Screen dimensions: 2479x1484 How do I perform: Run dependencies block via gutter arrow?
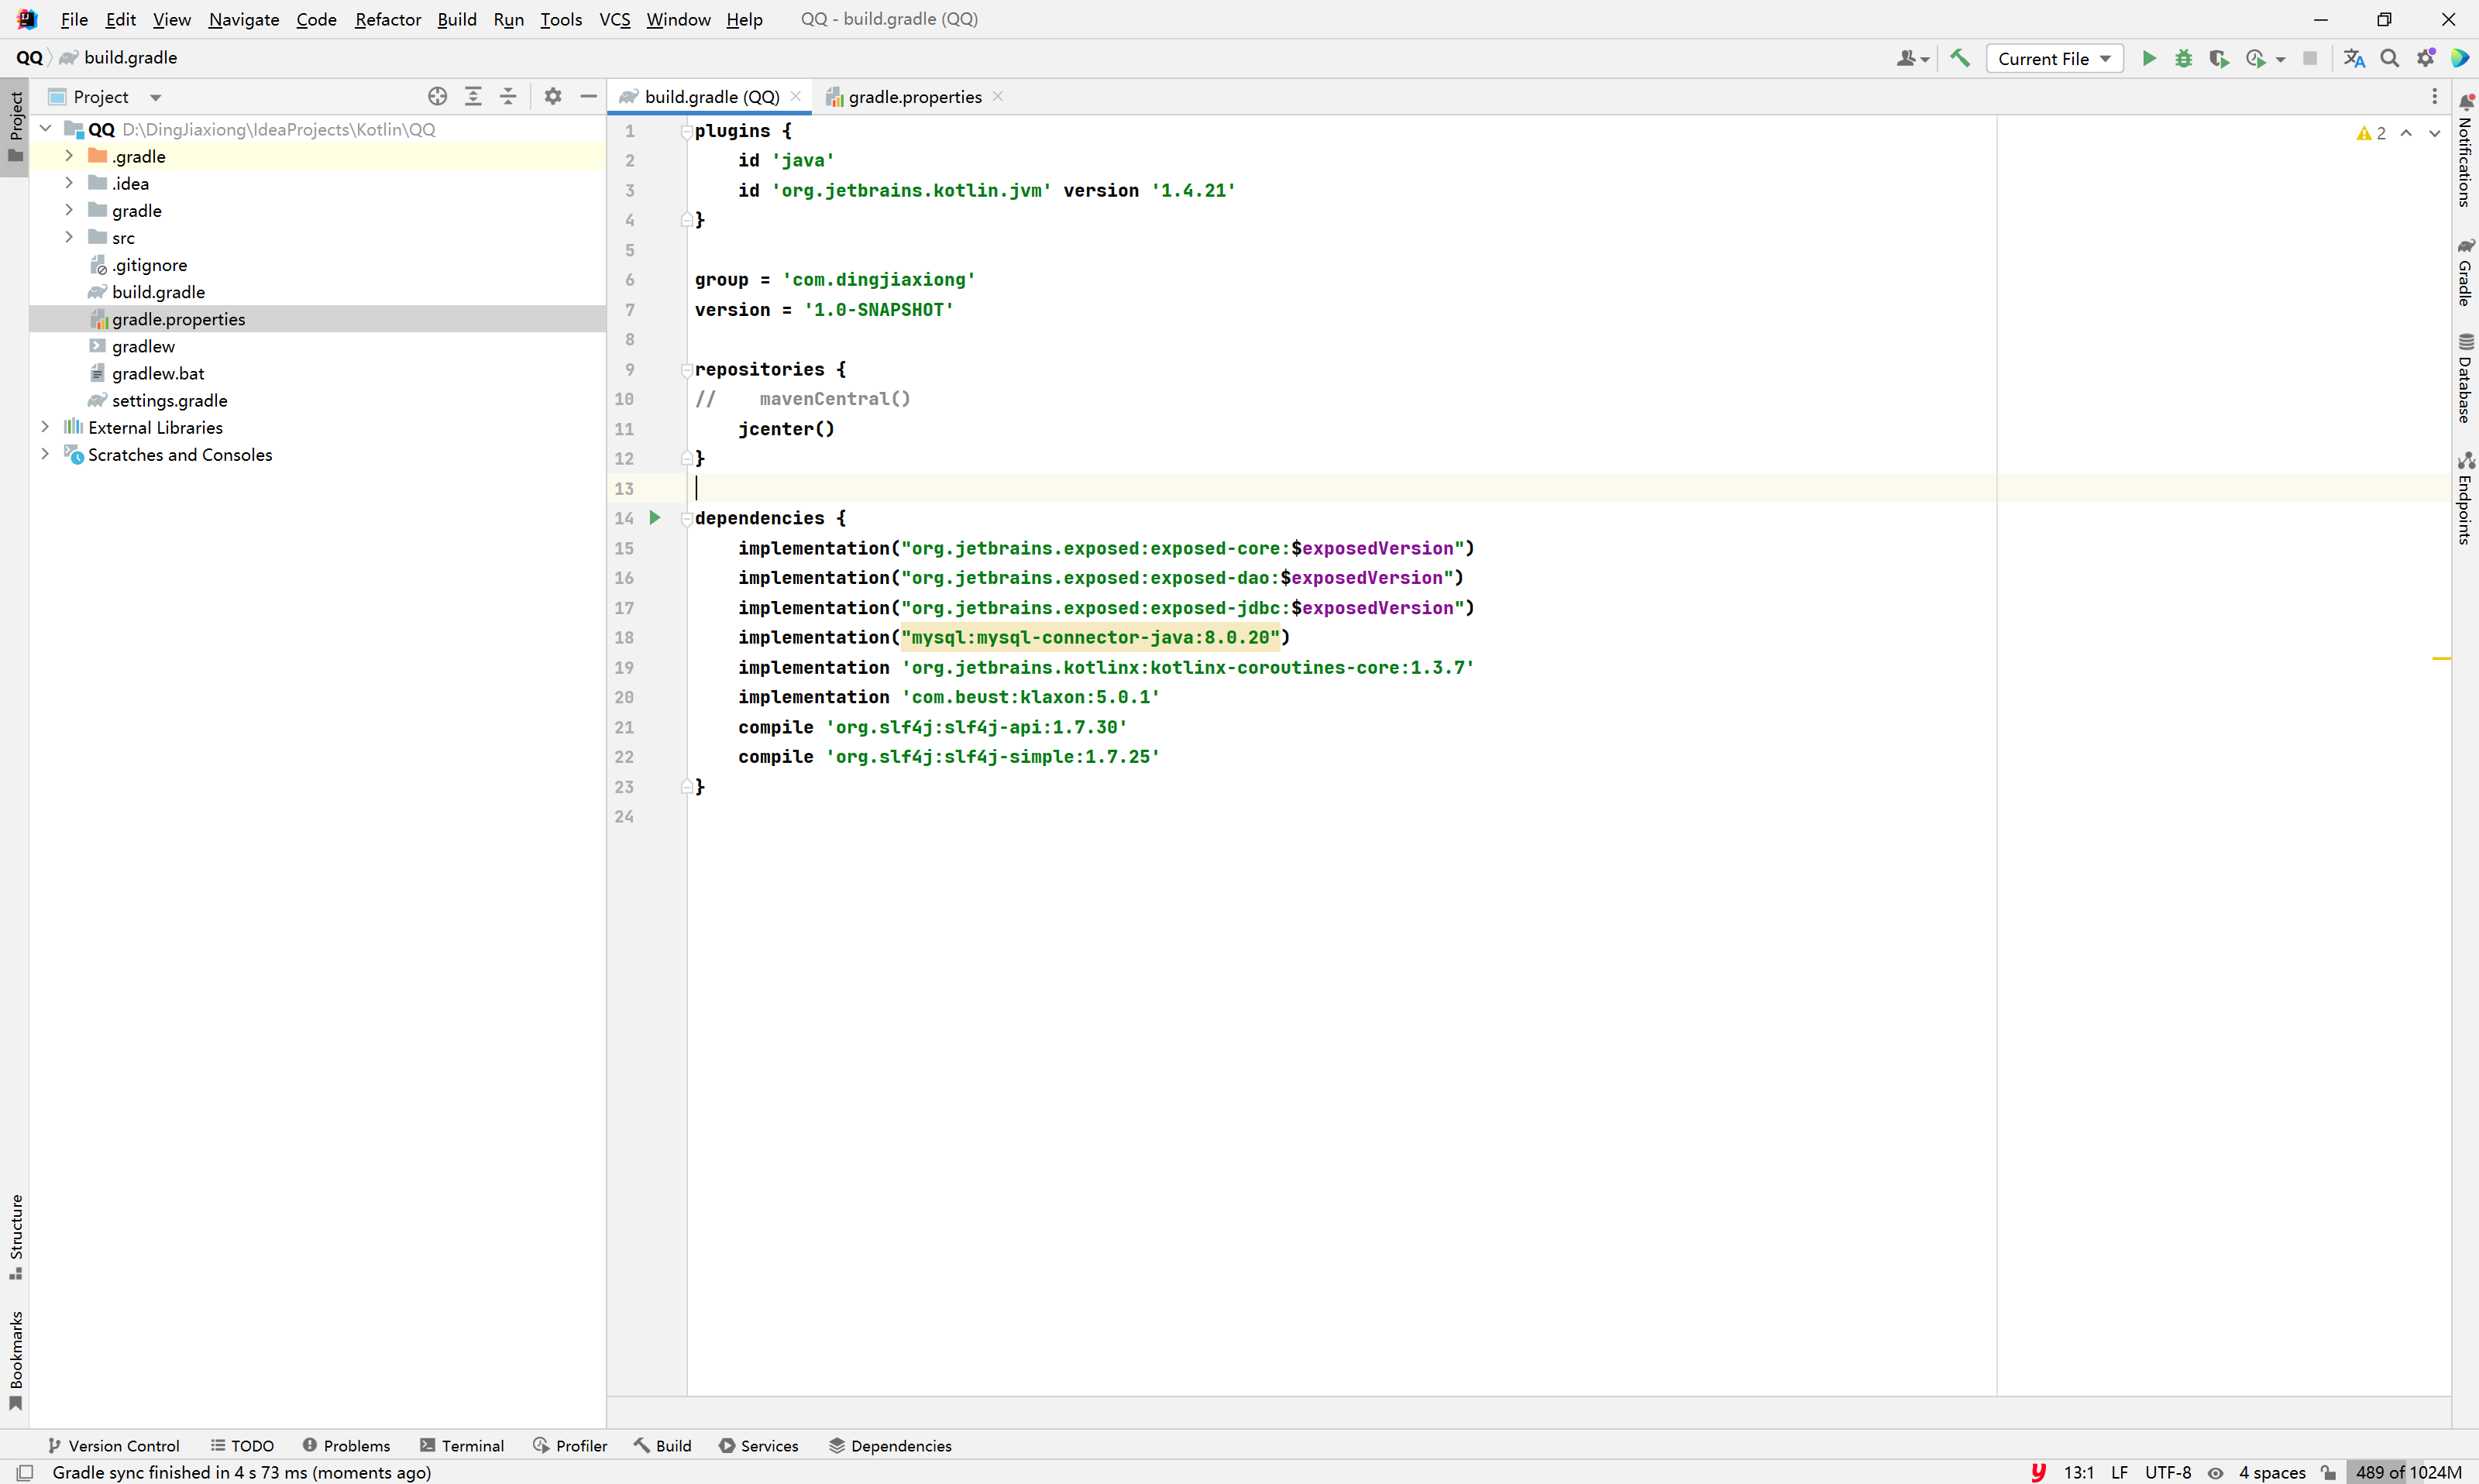655,517
